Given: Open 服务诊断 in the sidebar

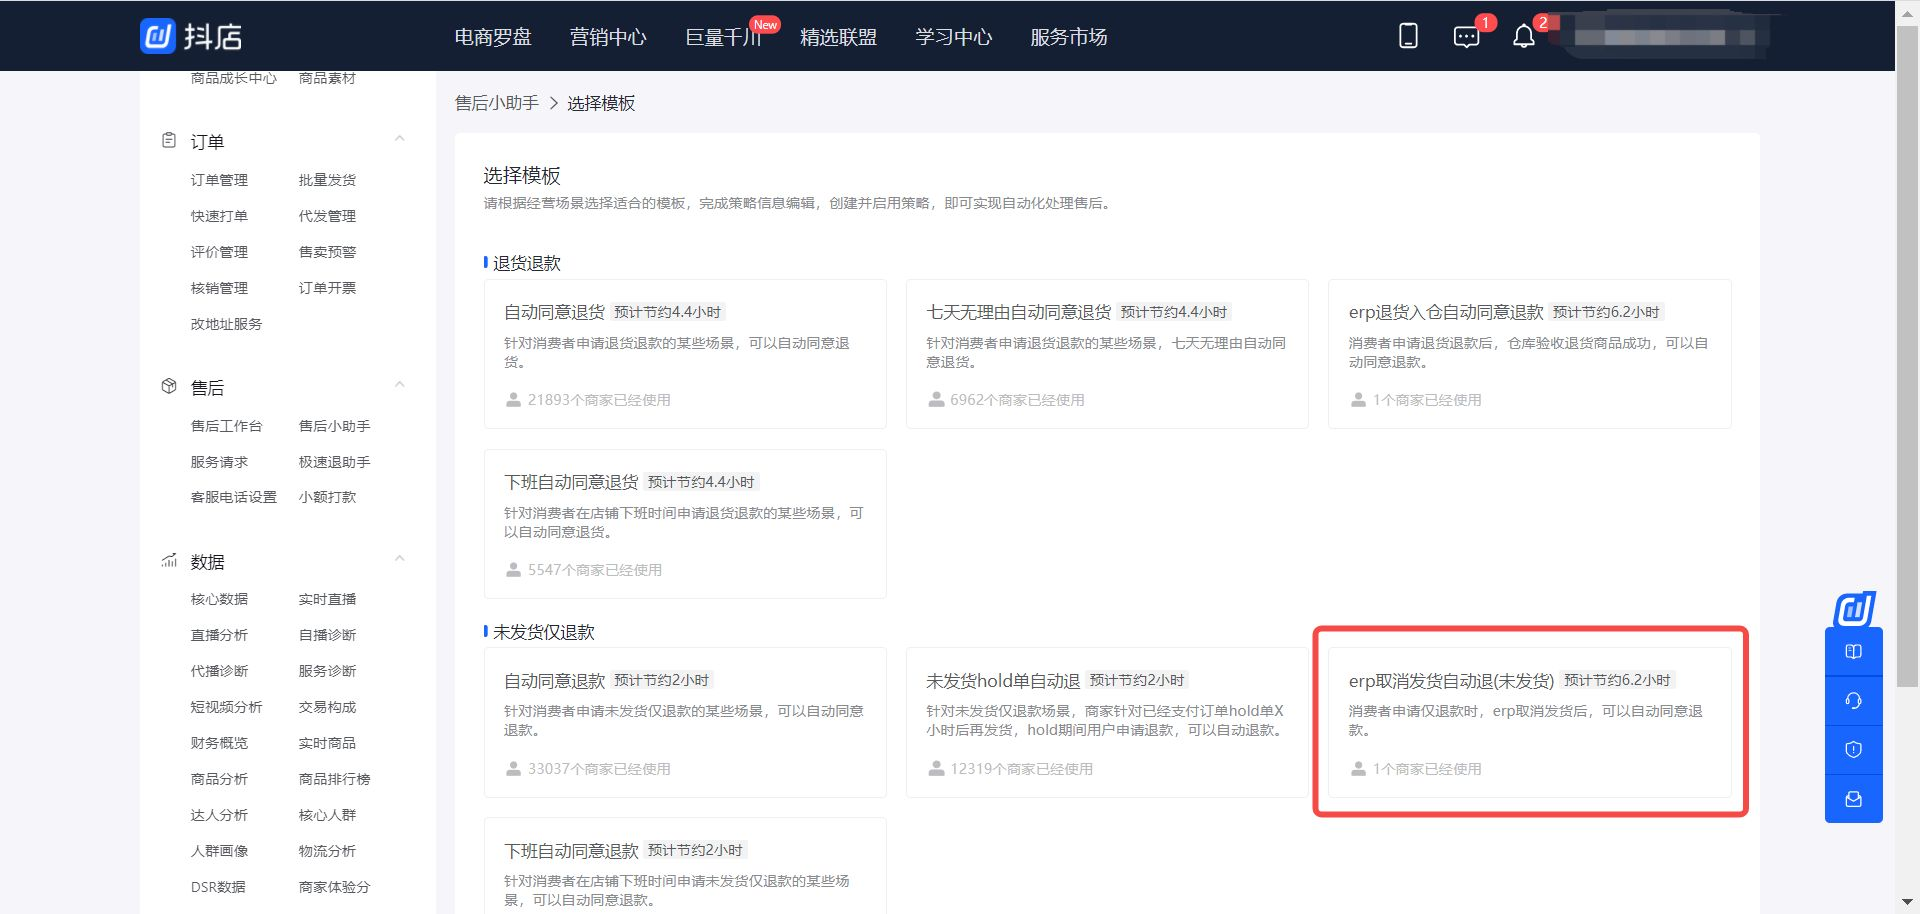Looking at the screenshot, I should 327,671.
